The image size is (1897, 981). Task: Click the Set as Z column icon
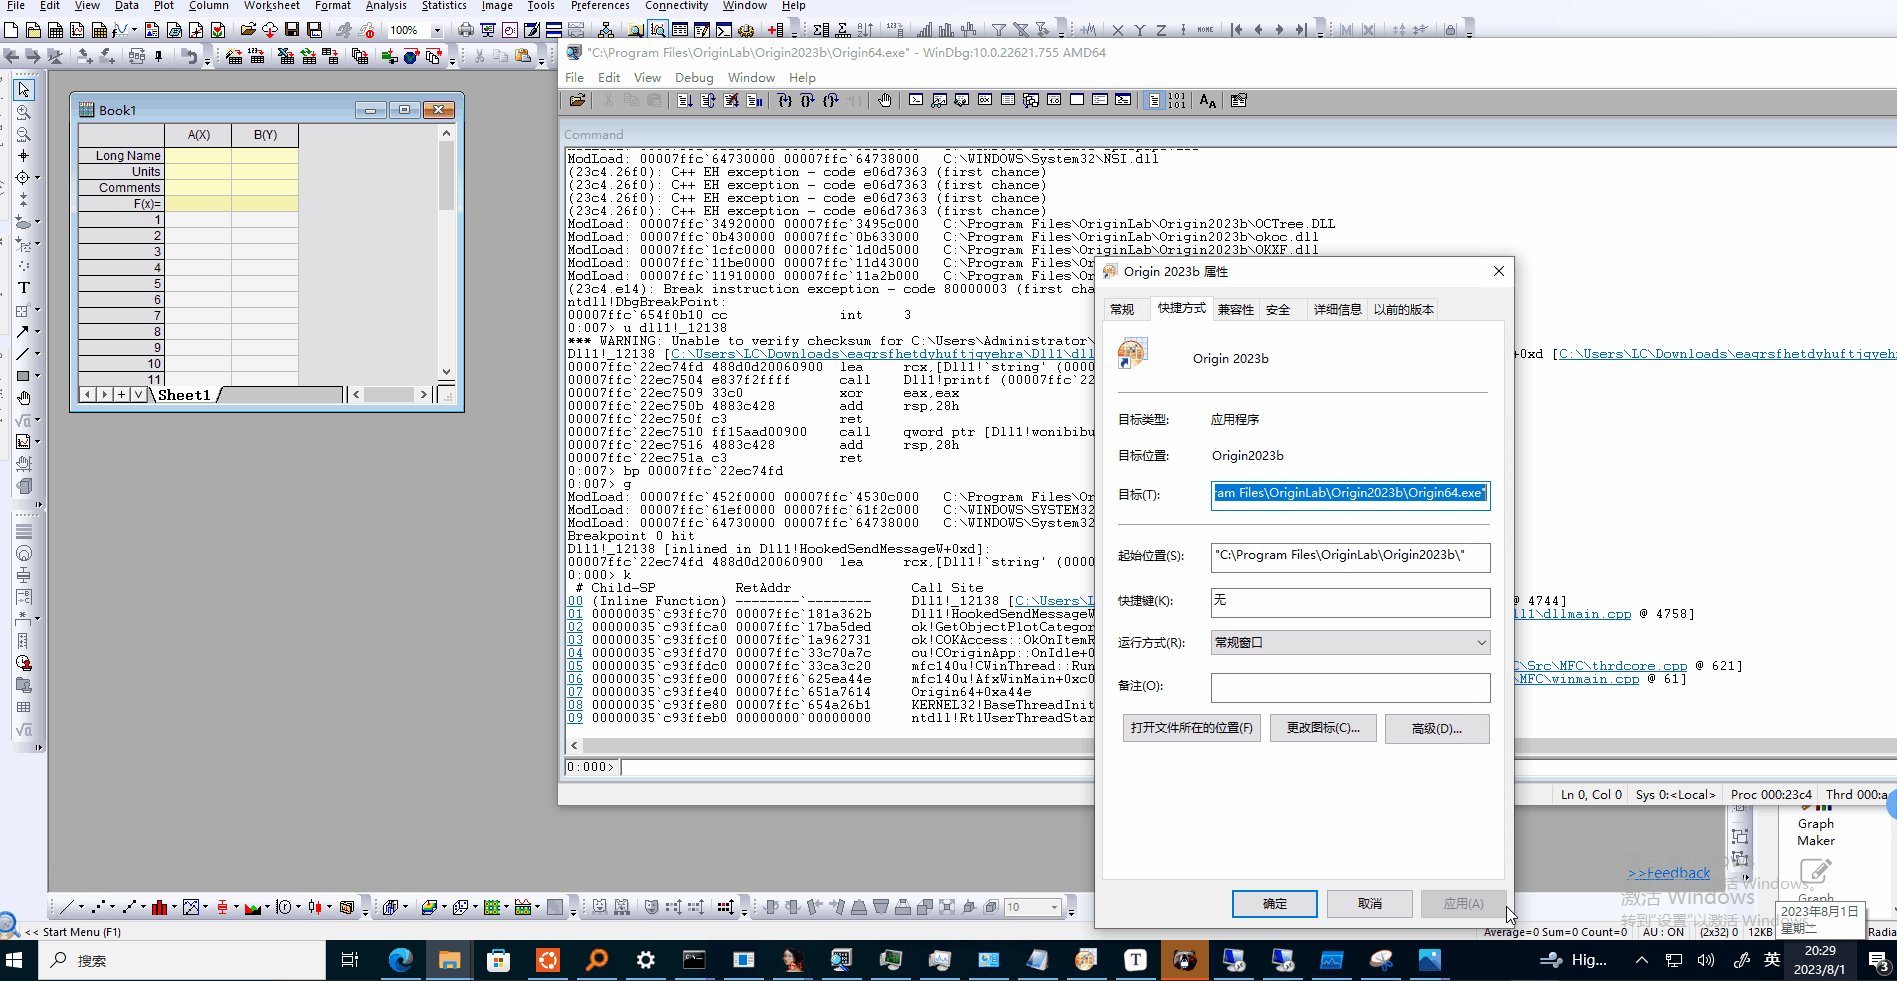click(x=1161, y=30)
